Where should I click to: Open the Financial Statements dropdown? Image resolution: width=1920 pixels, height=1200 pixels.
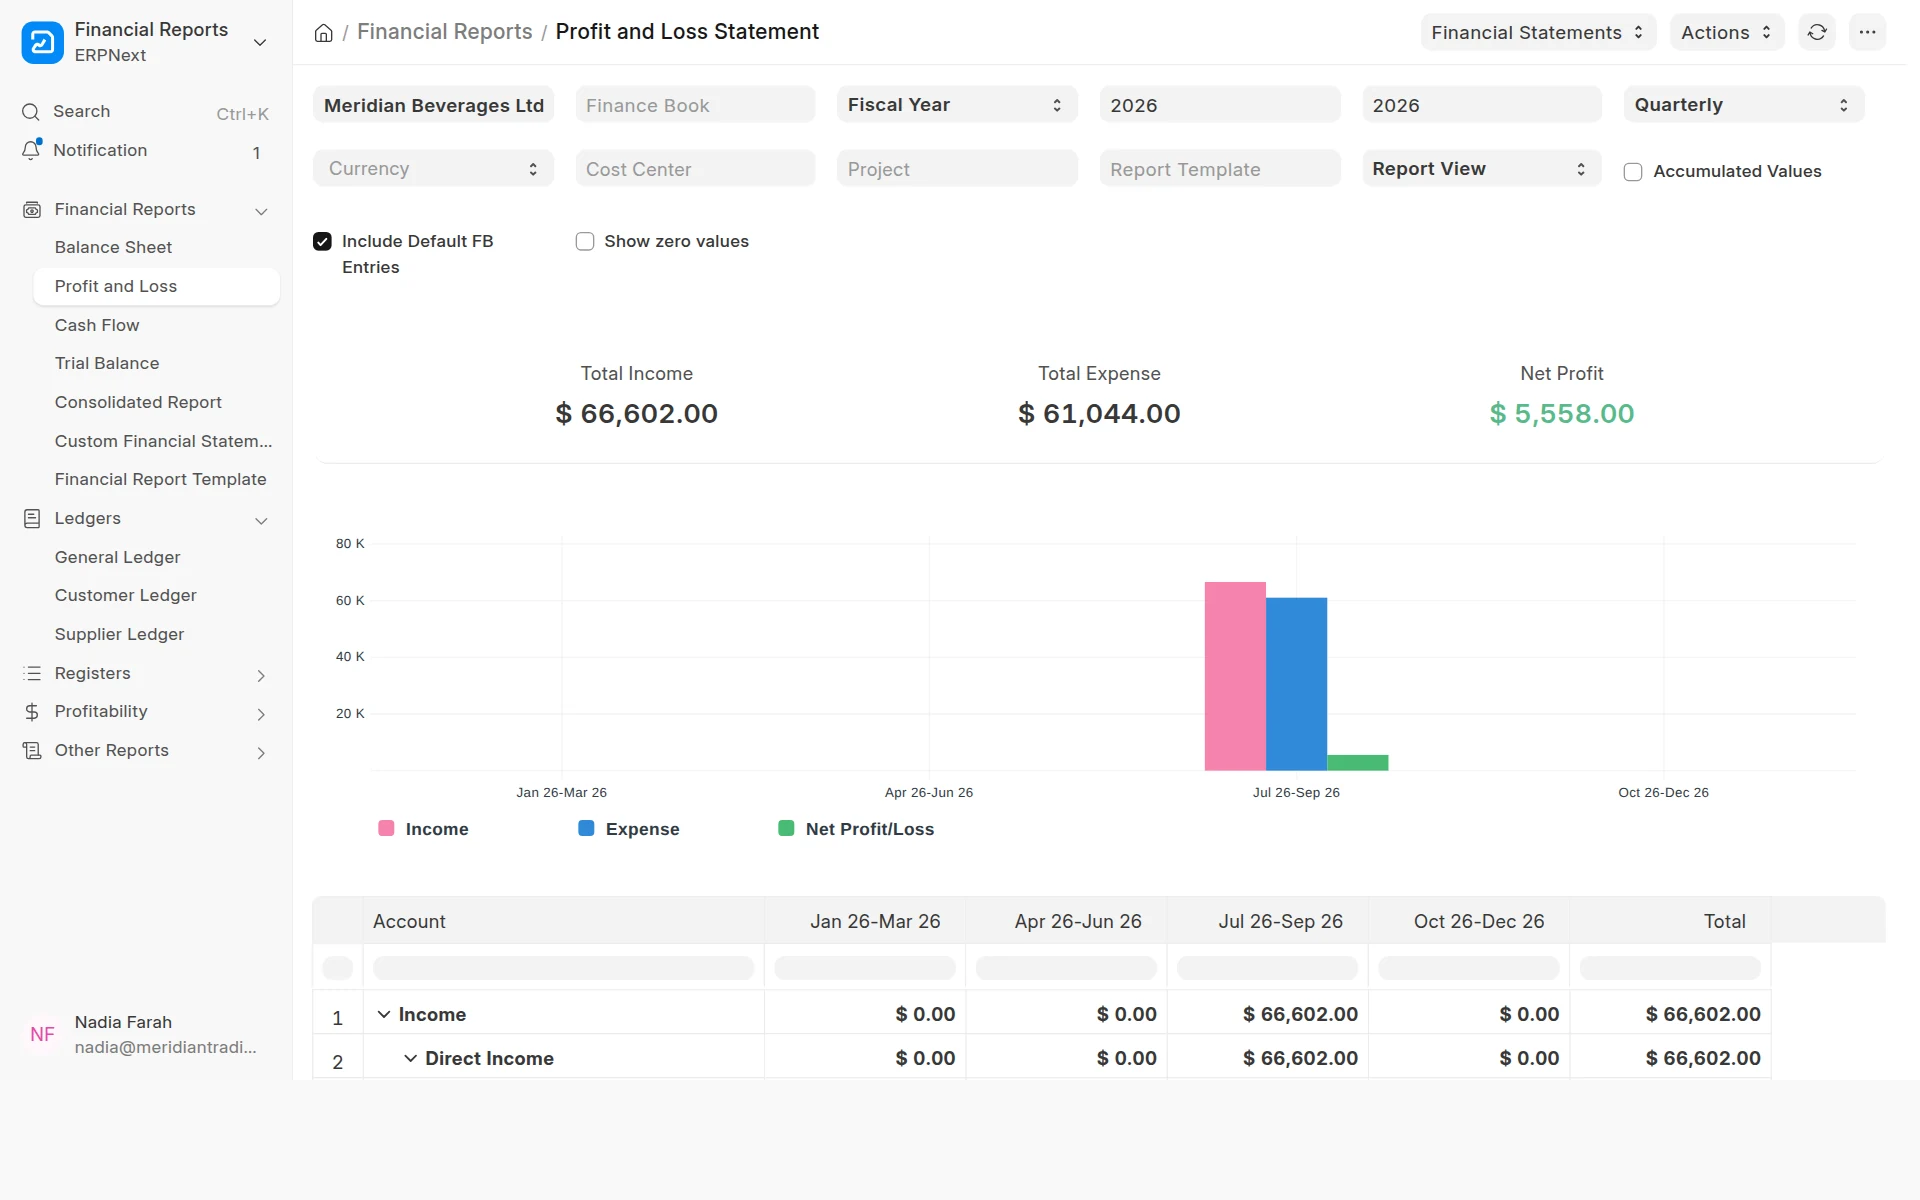tap(1538, 32)
